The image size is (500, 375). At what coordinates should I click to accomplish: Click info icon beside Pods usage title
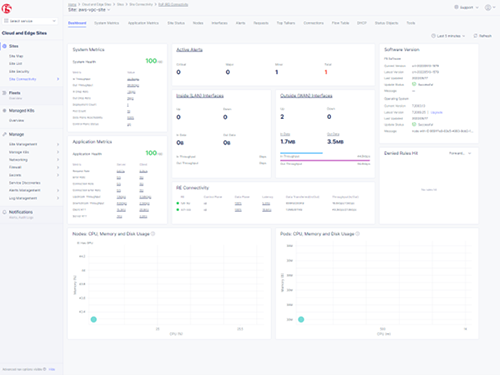pyautogui.click(x=357, y=234)
